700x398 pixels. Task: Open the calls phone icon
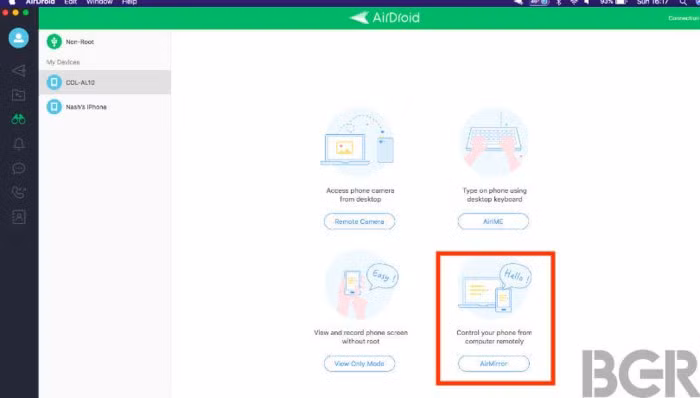pyautogui.click(x=19, y=192)
